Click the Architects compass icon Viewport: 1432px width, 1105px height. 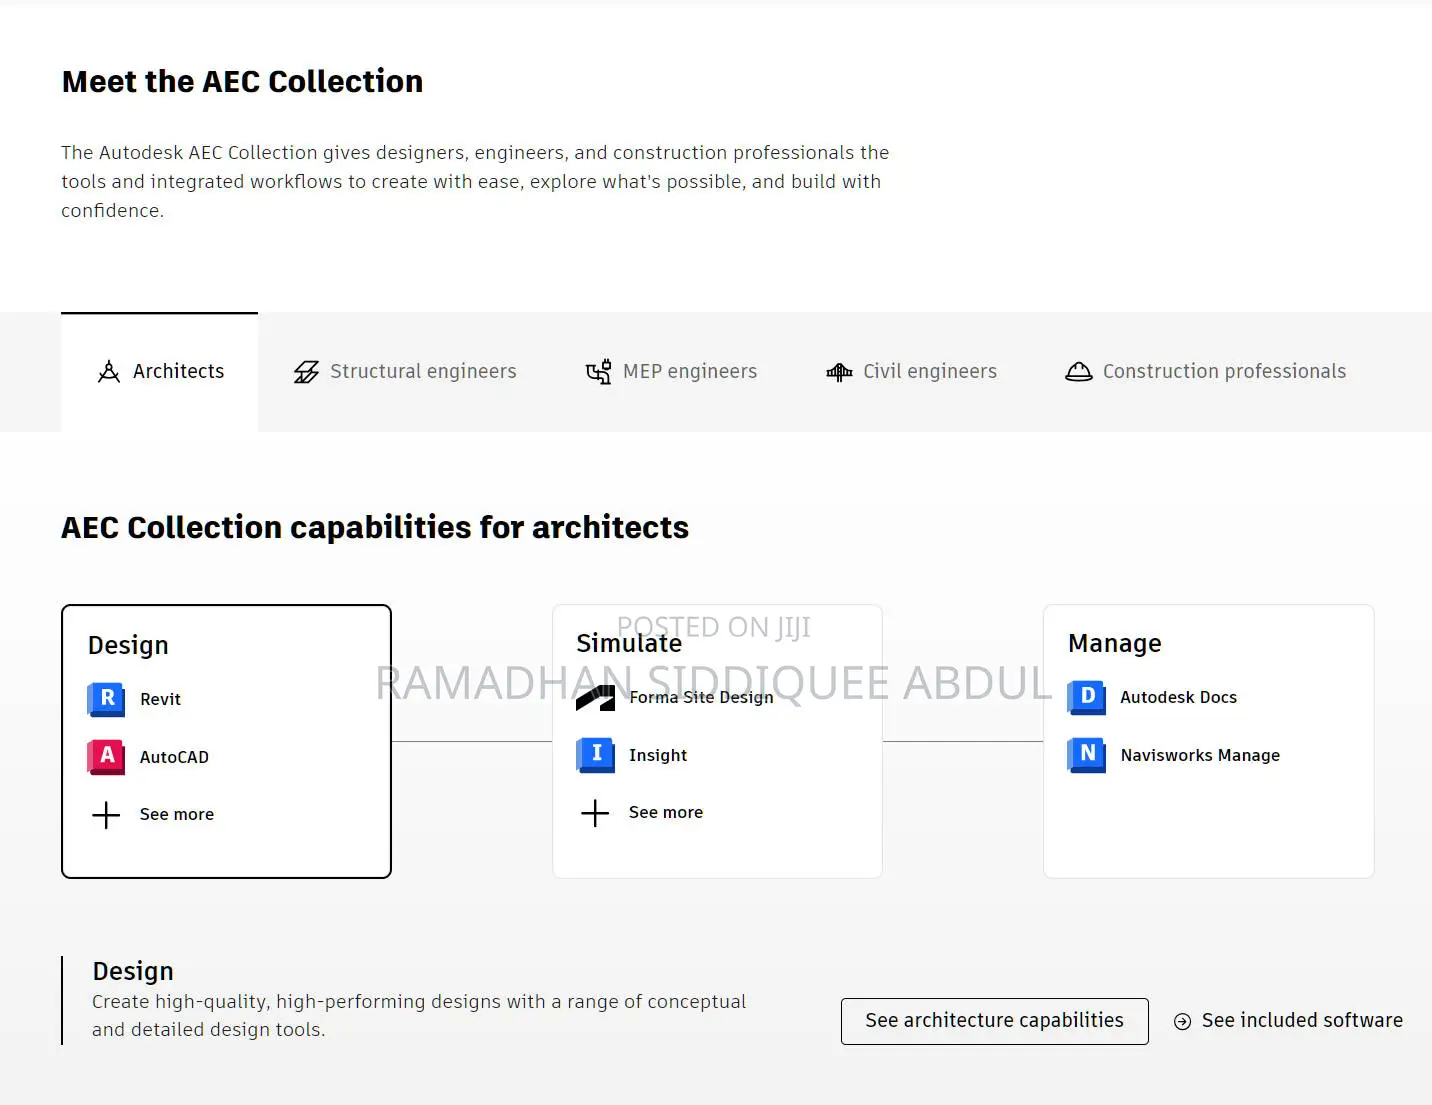click(x=108, y=372)
